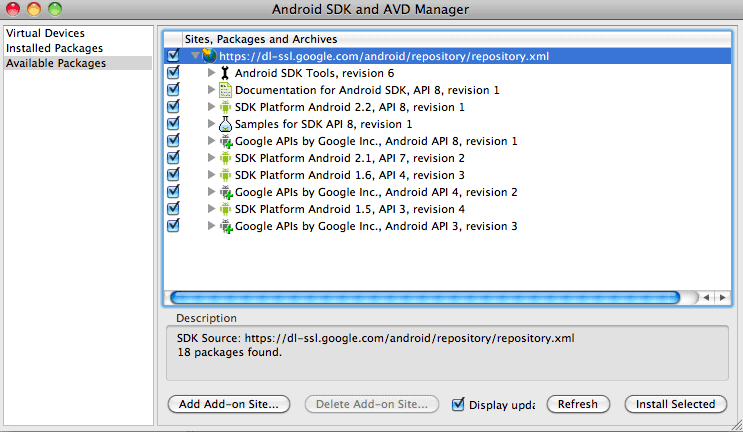Click the scroll right arrow

click(723, 297)
